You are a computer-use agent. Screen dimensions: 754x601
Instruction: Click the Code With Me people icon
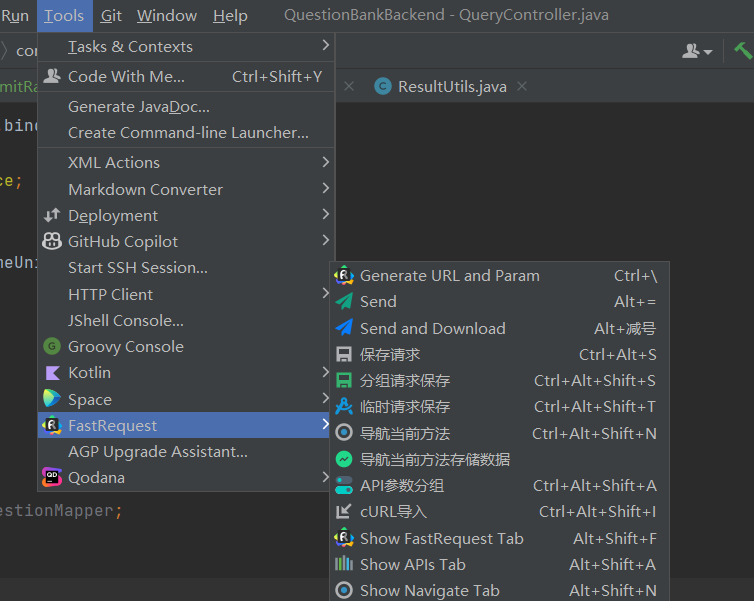[x=52, y=76]
